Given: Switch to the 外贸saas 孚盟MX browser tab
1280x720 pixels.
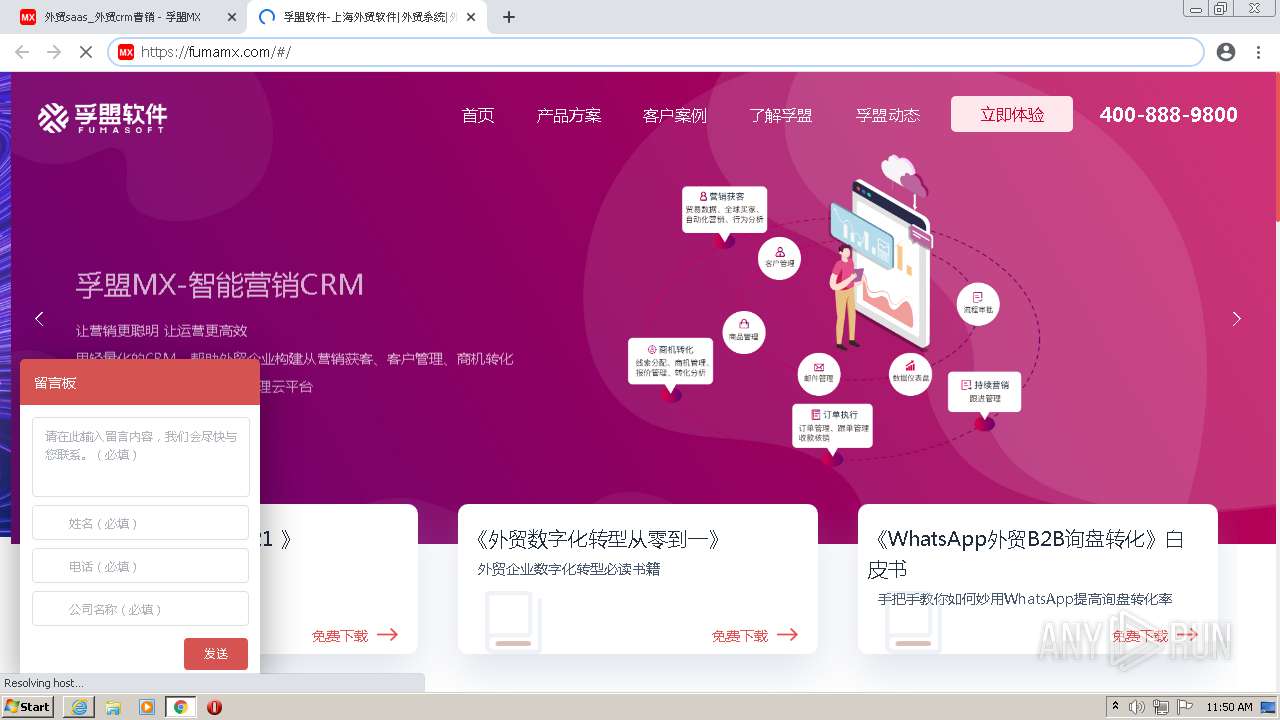Looking at the screenshot, I should coord(122,17).
